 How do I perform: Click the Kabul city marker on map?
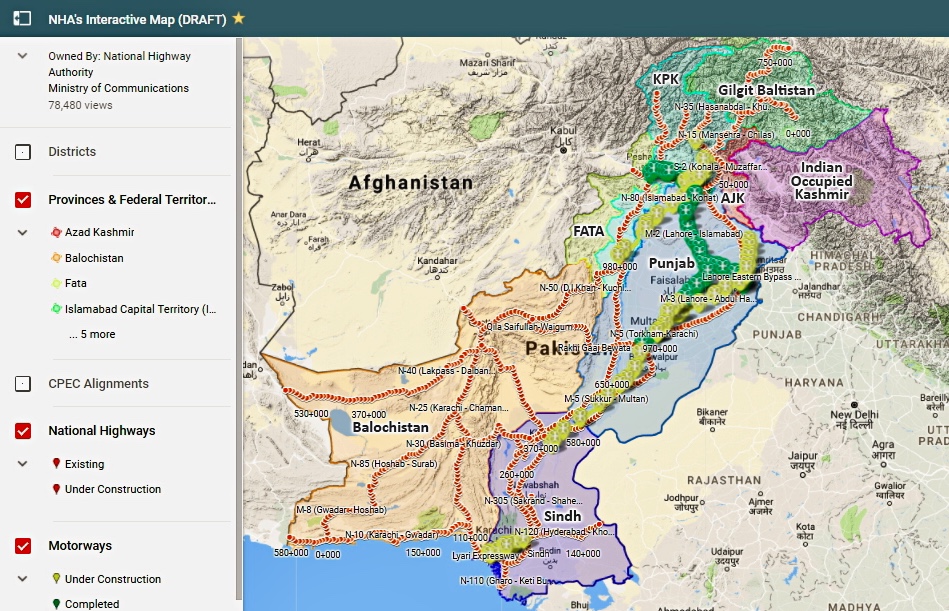click(x=563, y=150)
